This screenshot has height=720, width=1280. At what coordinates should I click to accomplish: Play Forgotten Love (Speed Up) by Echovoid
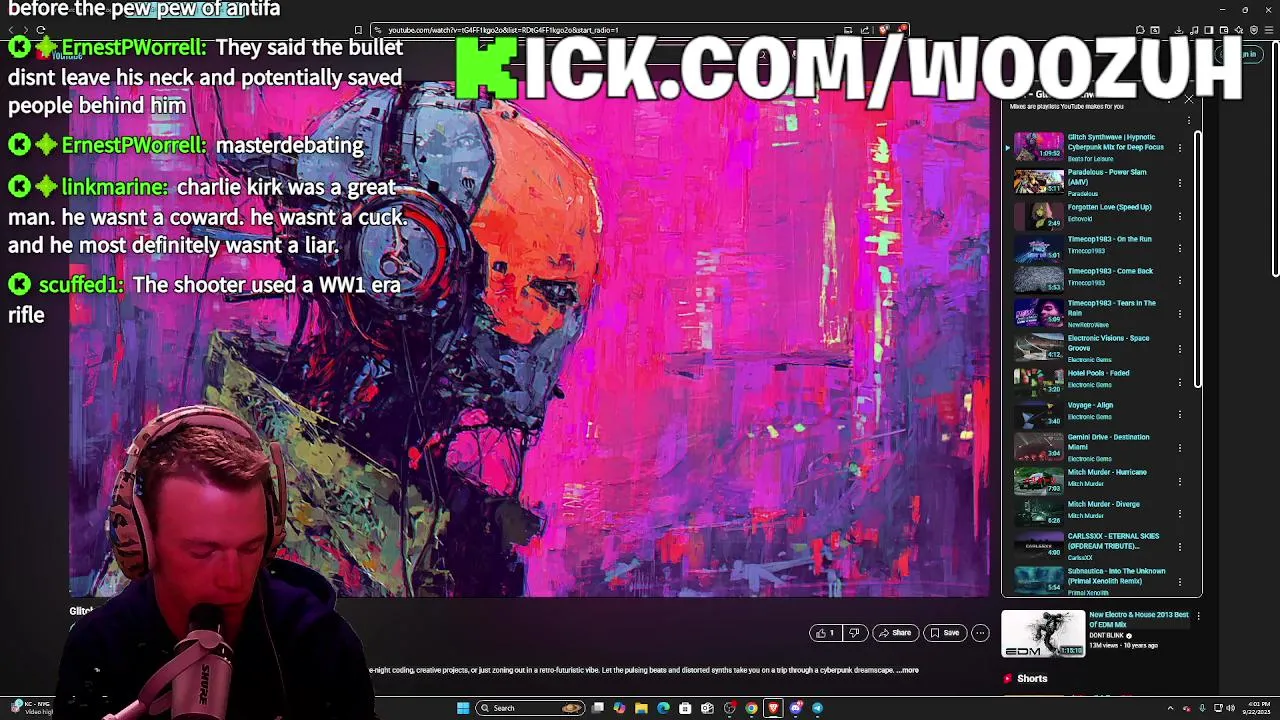[x=1038, y=215]
